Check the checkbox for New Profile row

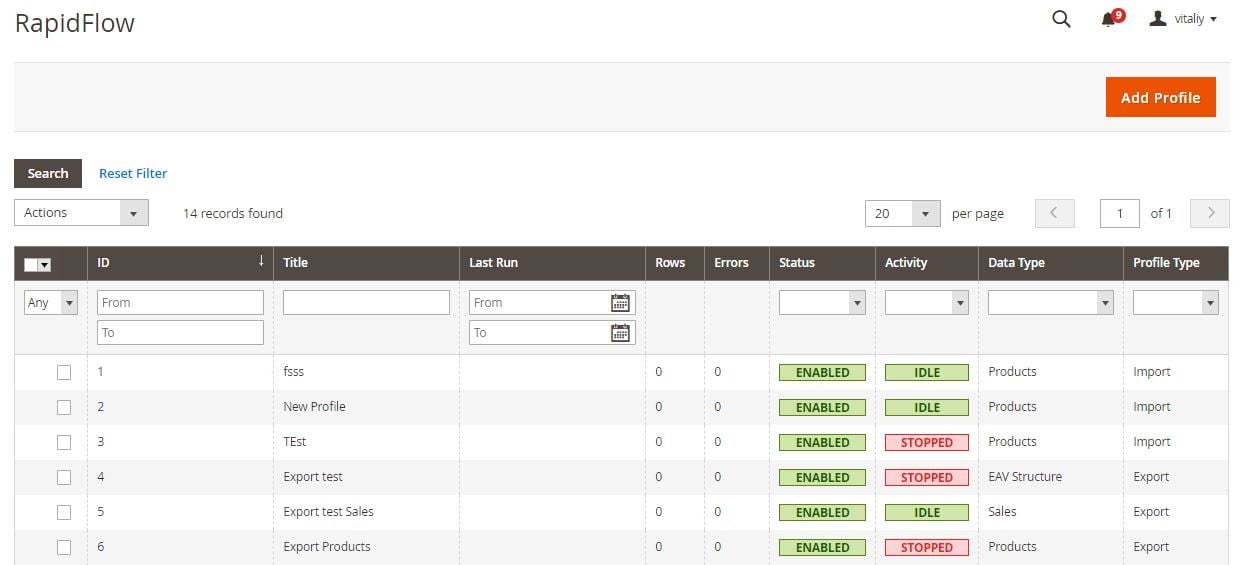tap(64, 407)
